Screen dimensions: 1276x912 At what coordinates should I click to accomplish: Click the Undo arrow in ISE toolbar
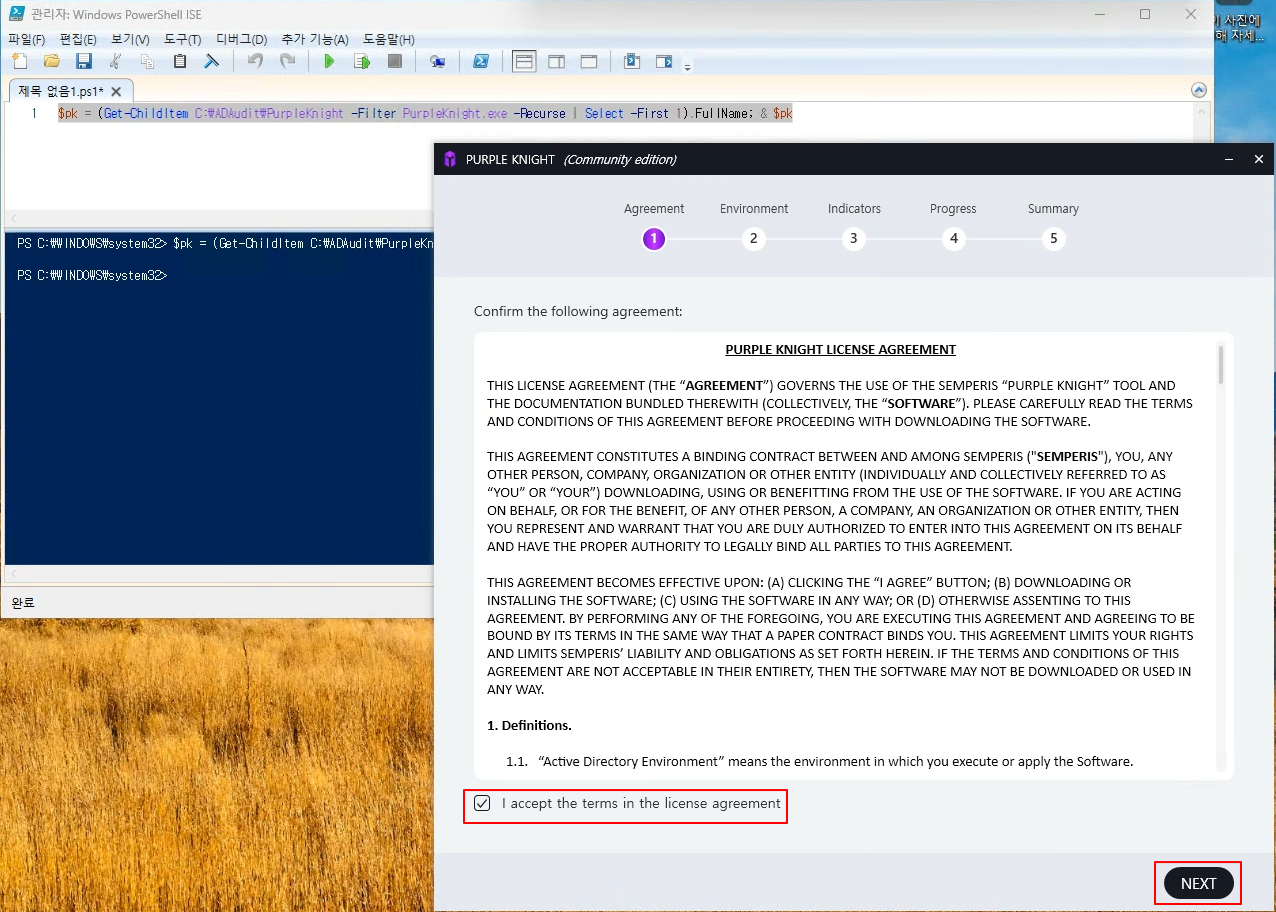click(x=255, y=61)
